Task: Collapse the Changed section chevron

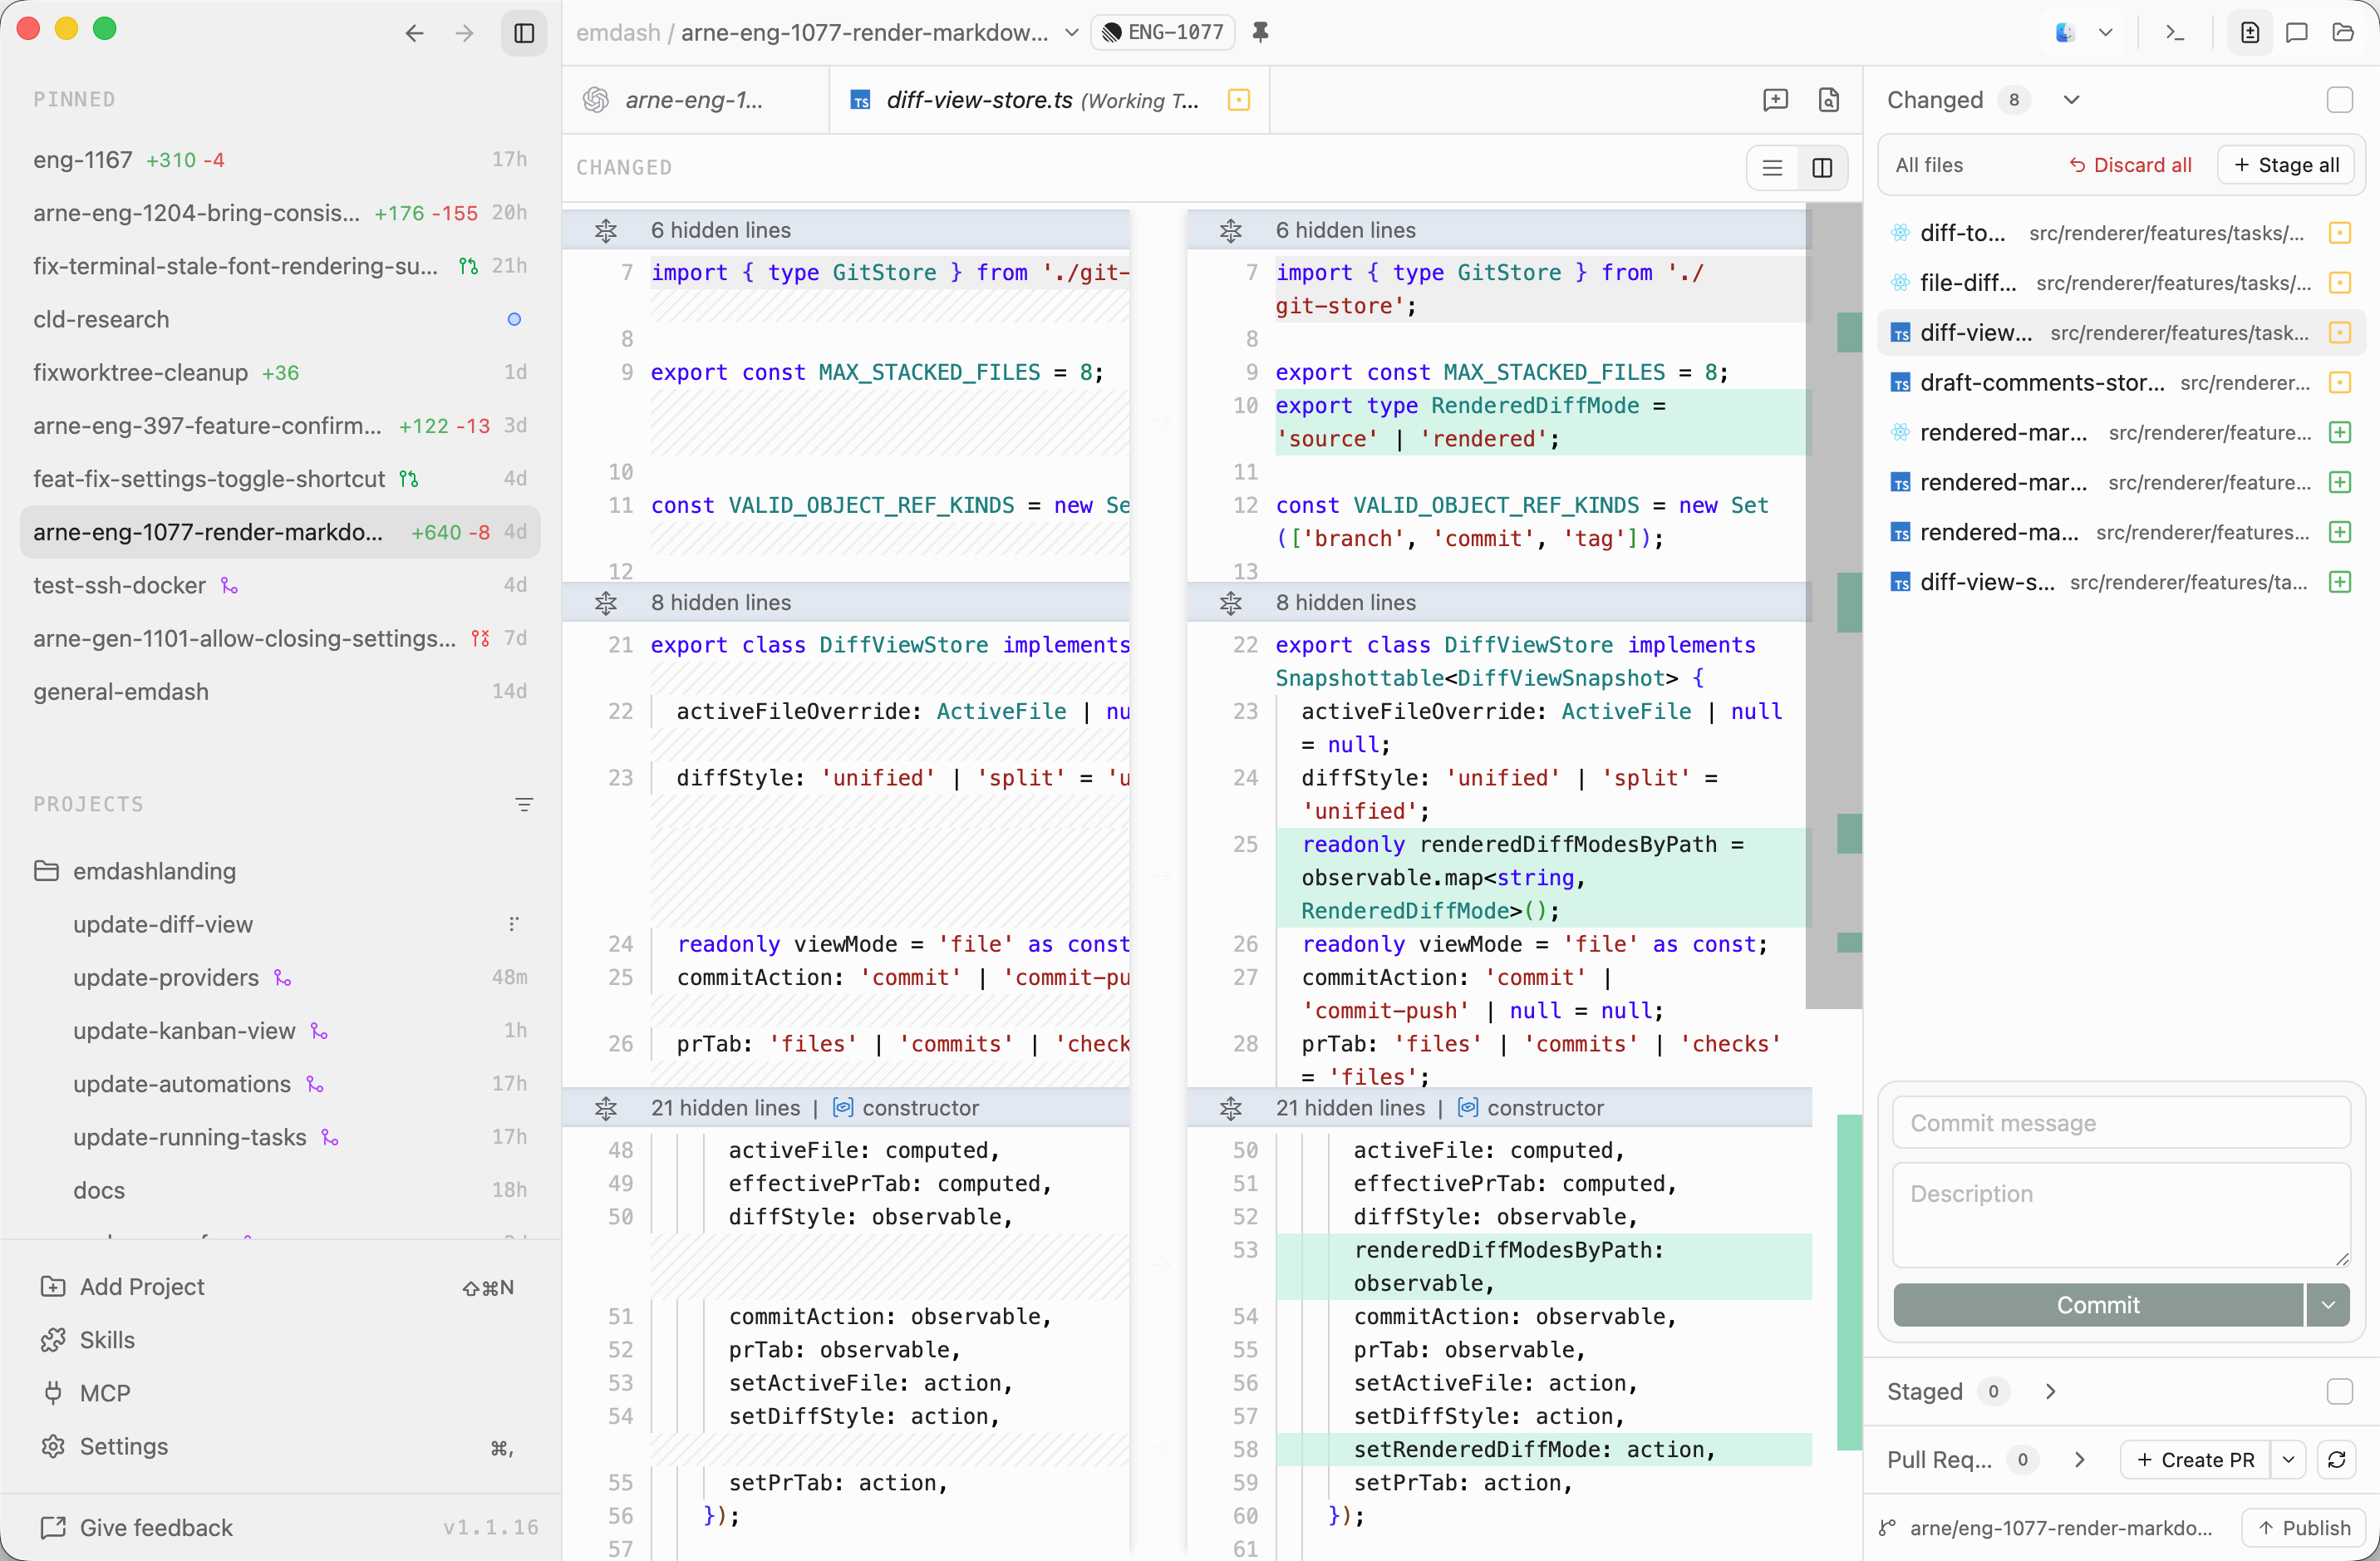Action: 2071,100
